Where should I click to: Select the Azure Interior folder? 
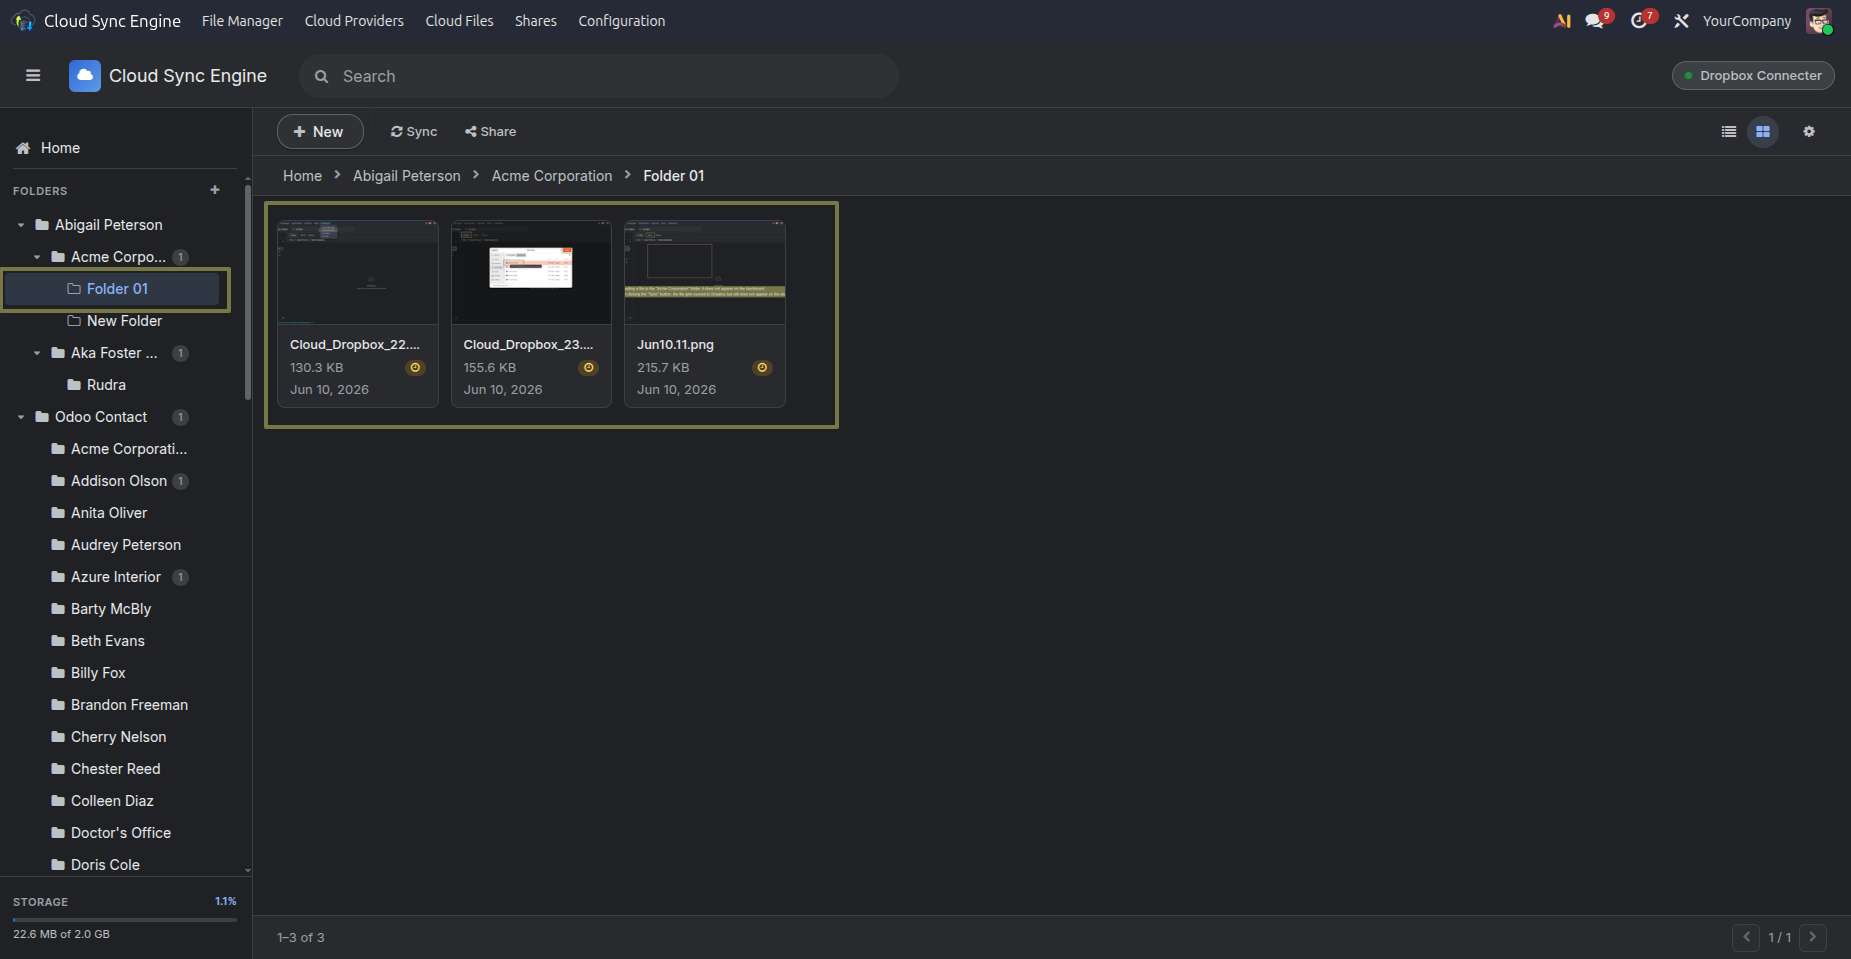(x=116, y=577)
